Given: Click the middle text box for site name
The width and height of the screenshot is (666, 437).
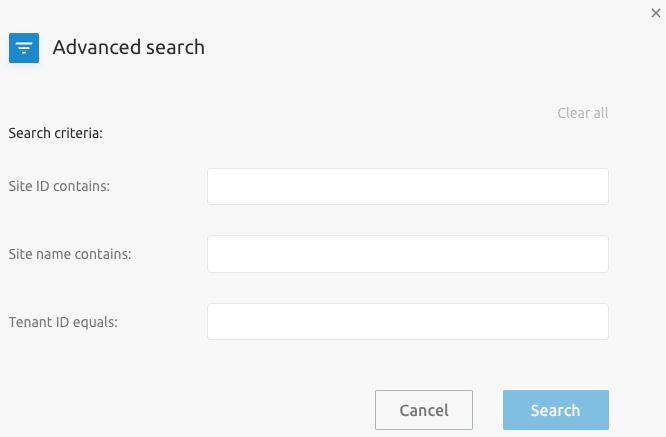Looking at the screenshot, I should pos(408,254).
